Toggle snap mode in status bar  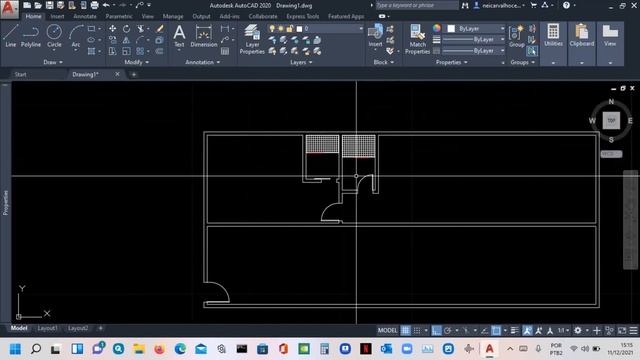click(417, 330)
